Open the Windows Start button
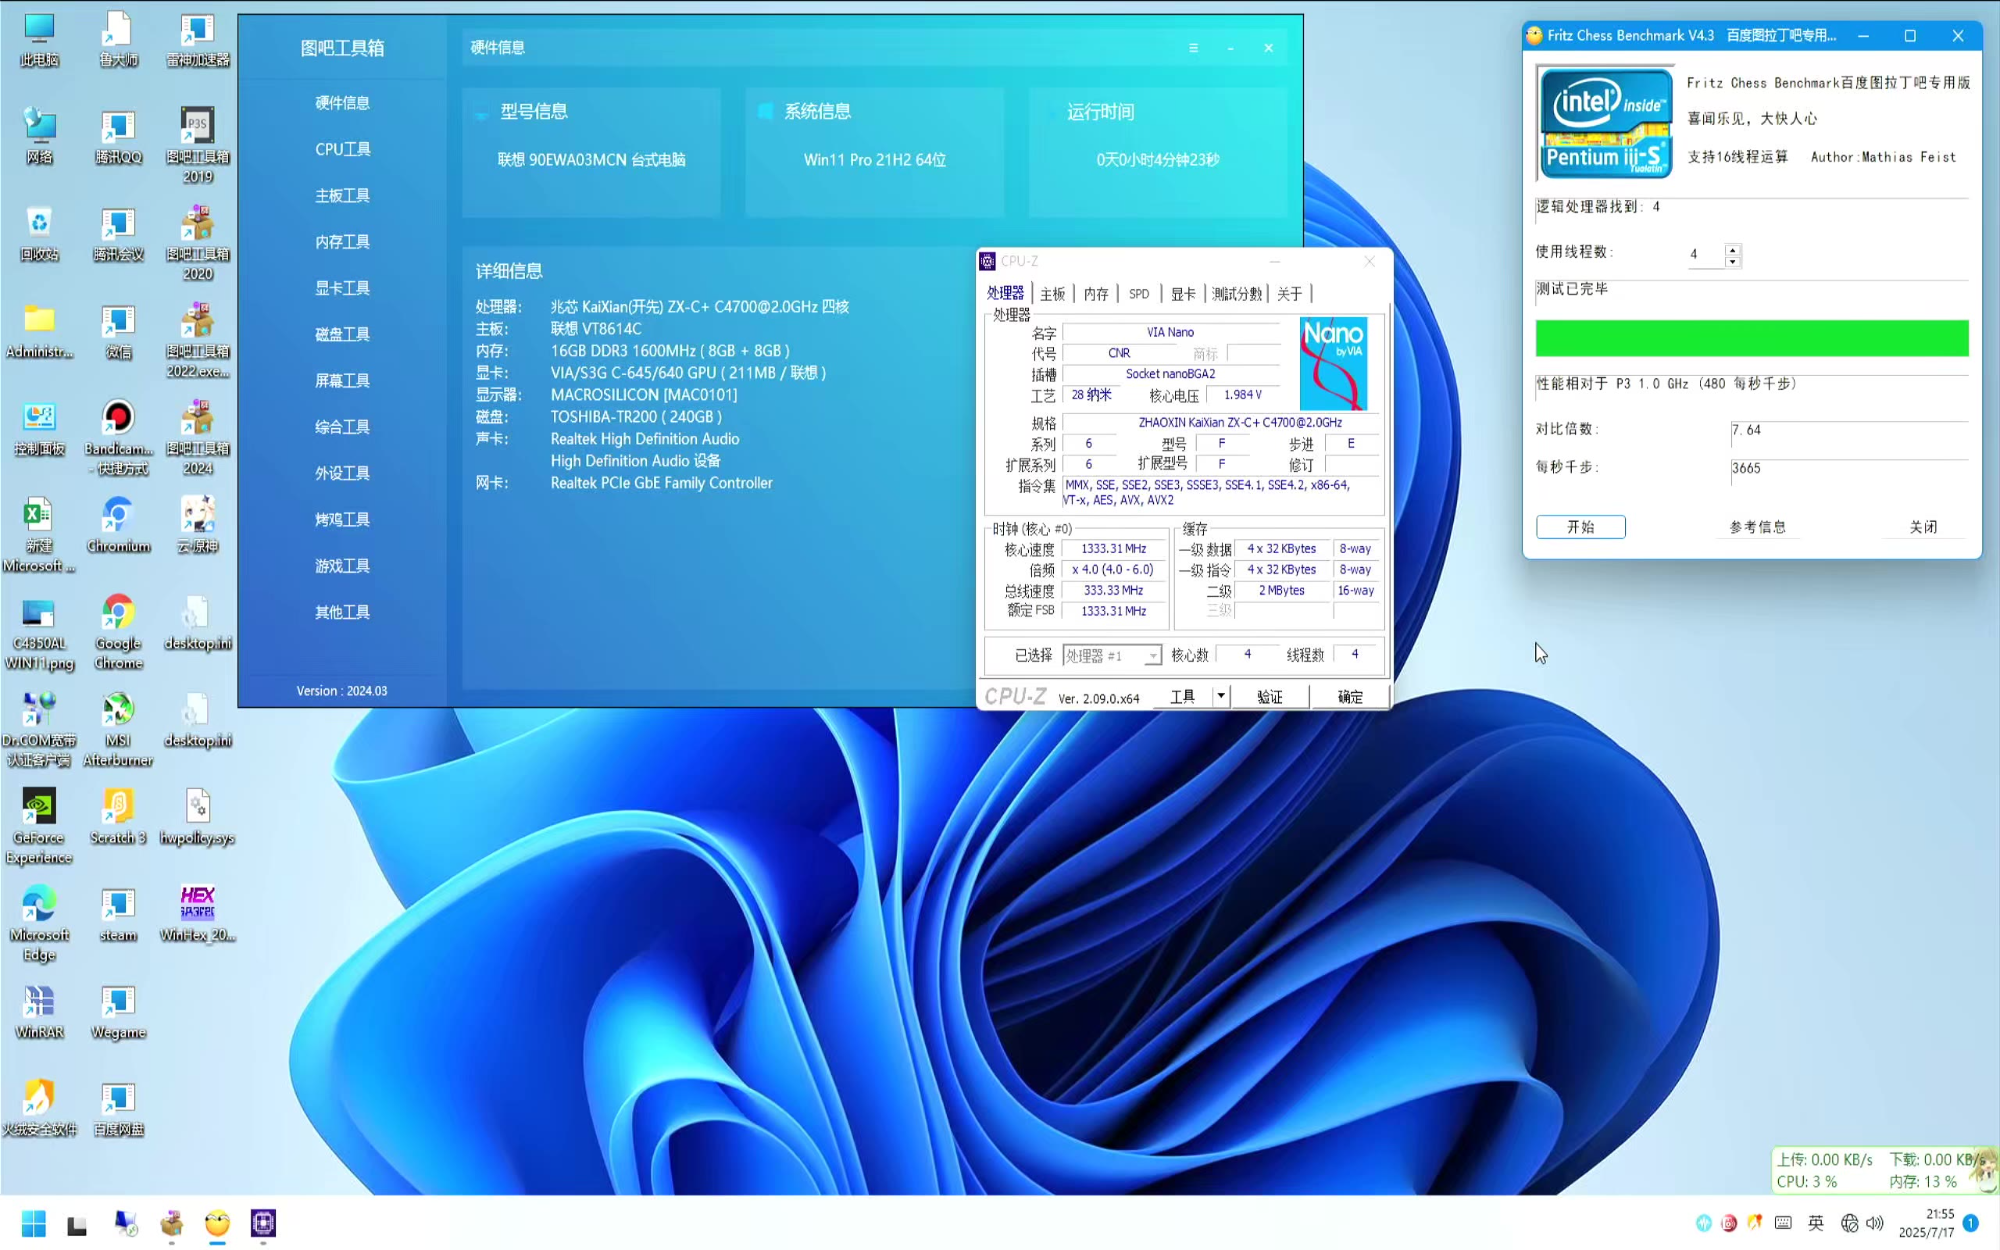 click(x=33, y=1223)
